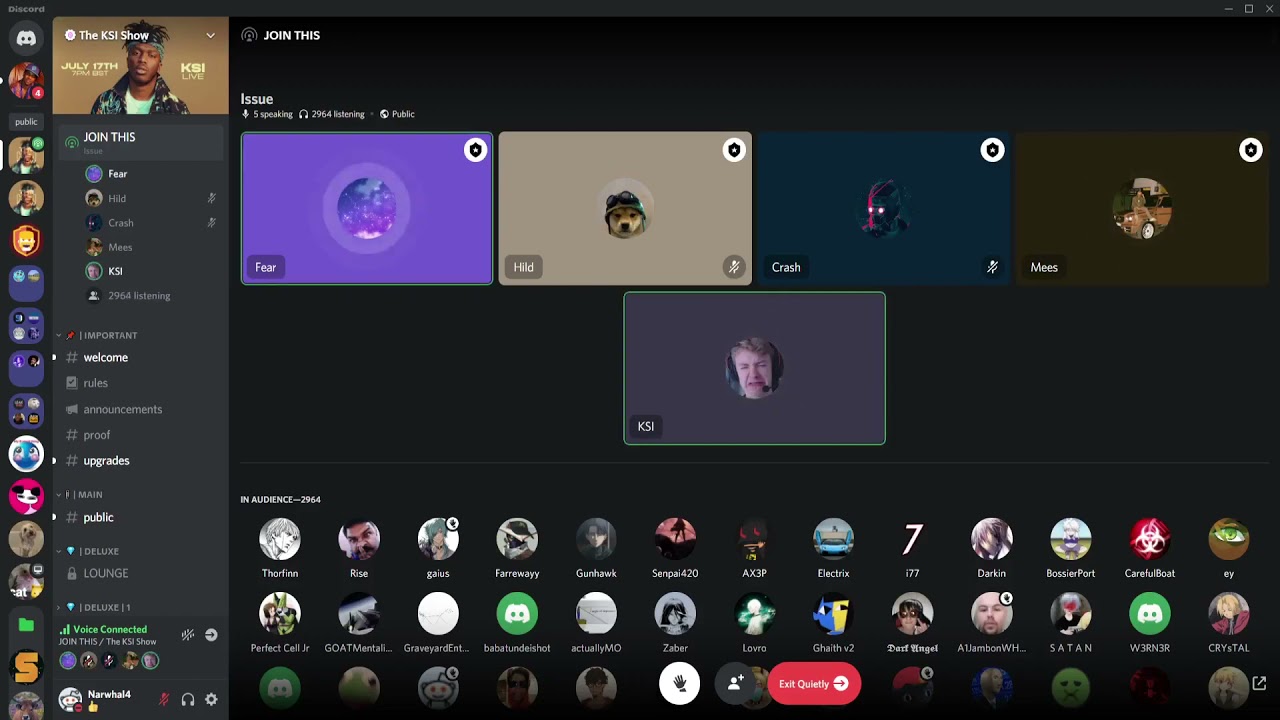1280x720 pixels.
Task: Pop out the stage window
Action: click(x=1259, y=684)
